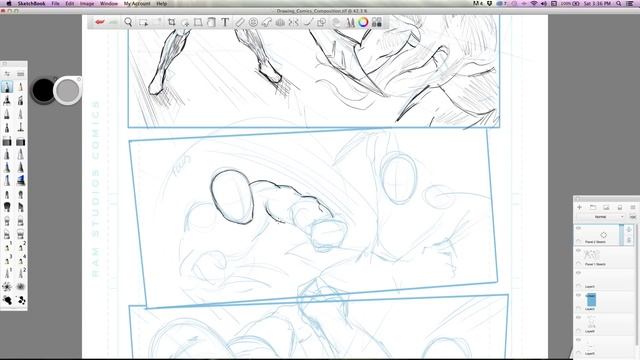Image resolution: width=640 pixels, height=360 pixels.
Task: Turn on the Perspective guides tool
Action: pyautogui.click(x=280, y=22)
